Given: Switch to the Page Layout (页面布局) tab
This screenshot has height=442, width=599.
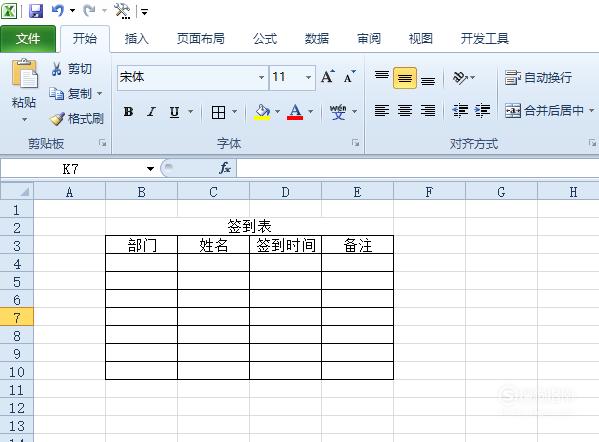Looking at the screenshot, I should click(201, 39).
